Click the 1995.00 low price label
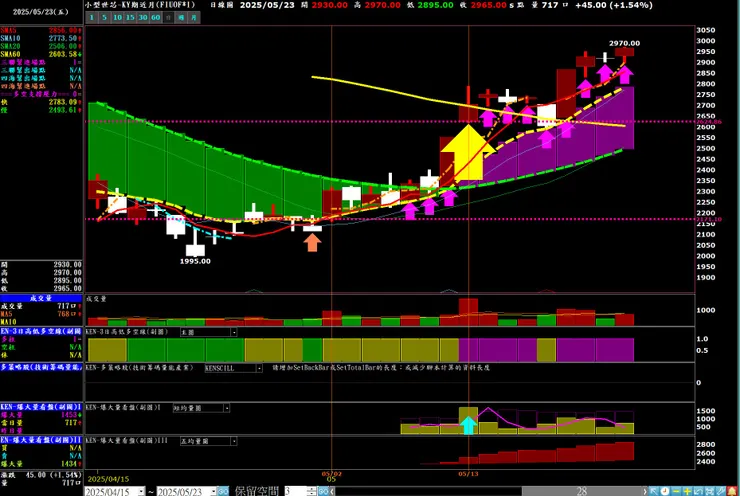740x496 pixels. tap(195, 261)
